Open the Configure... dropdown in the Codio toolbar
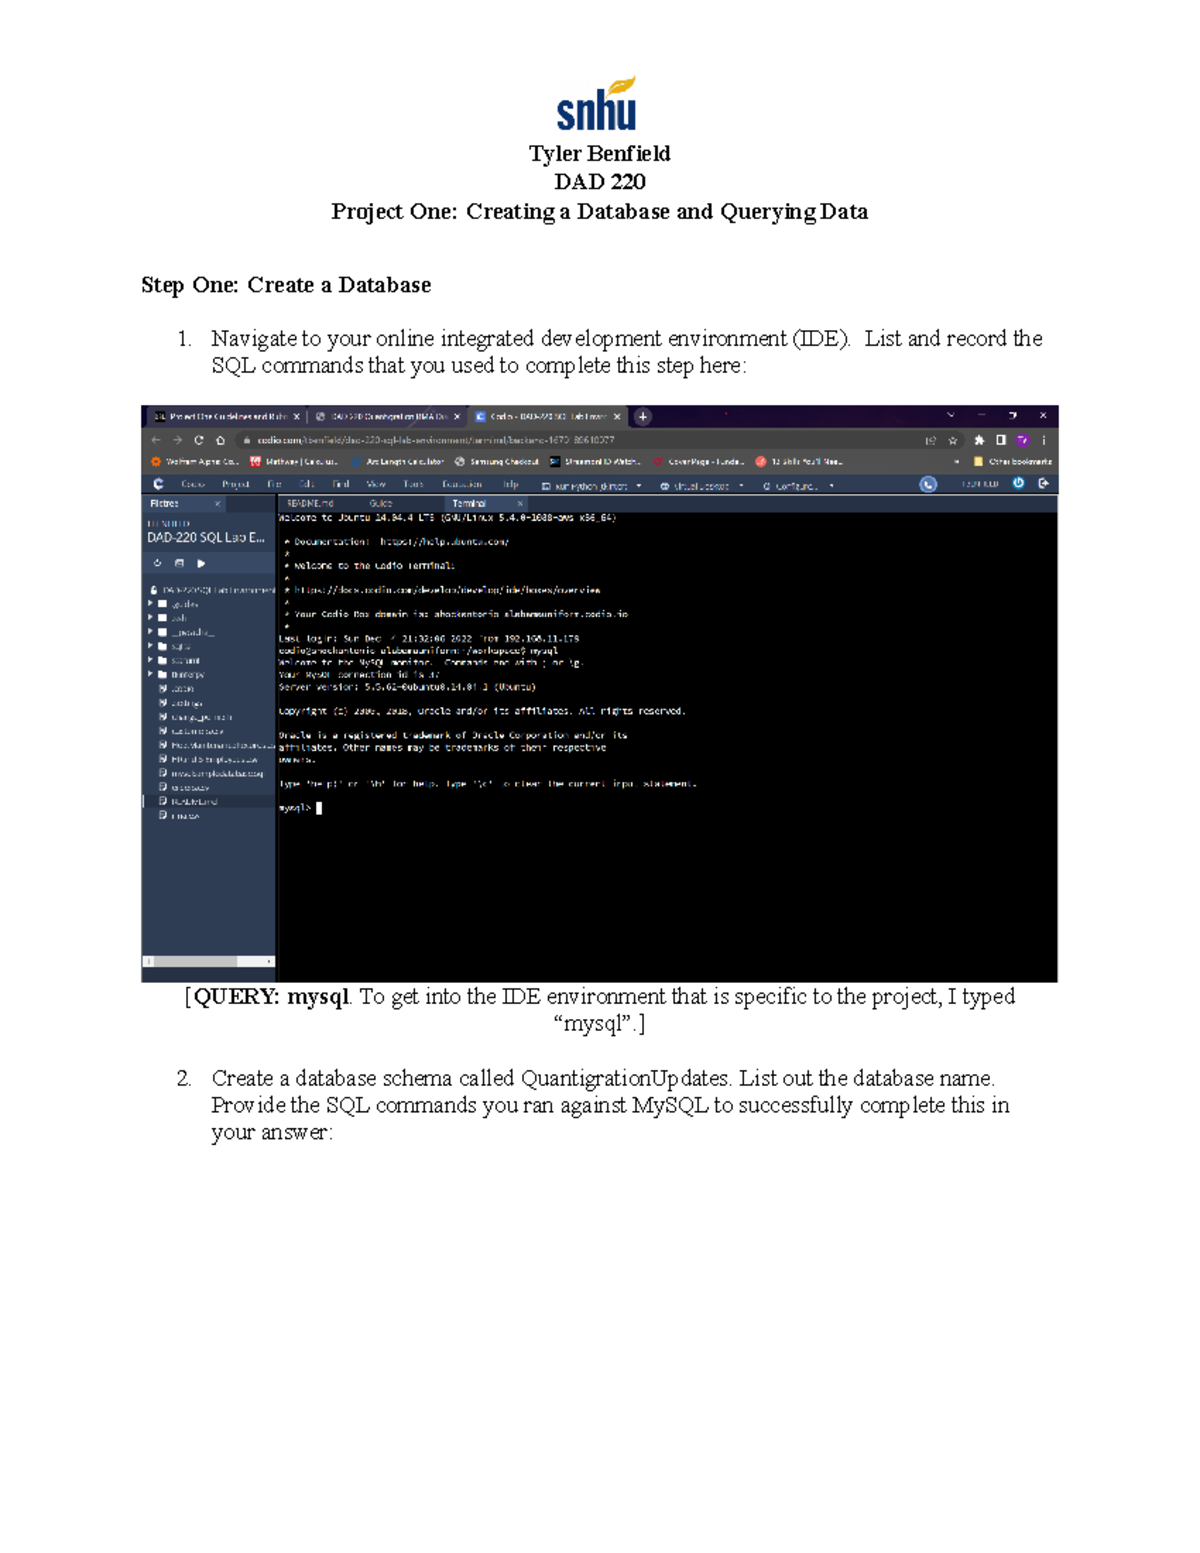The height and width of the screenshot is (1553, 1200). tap(797, 483)
